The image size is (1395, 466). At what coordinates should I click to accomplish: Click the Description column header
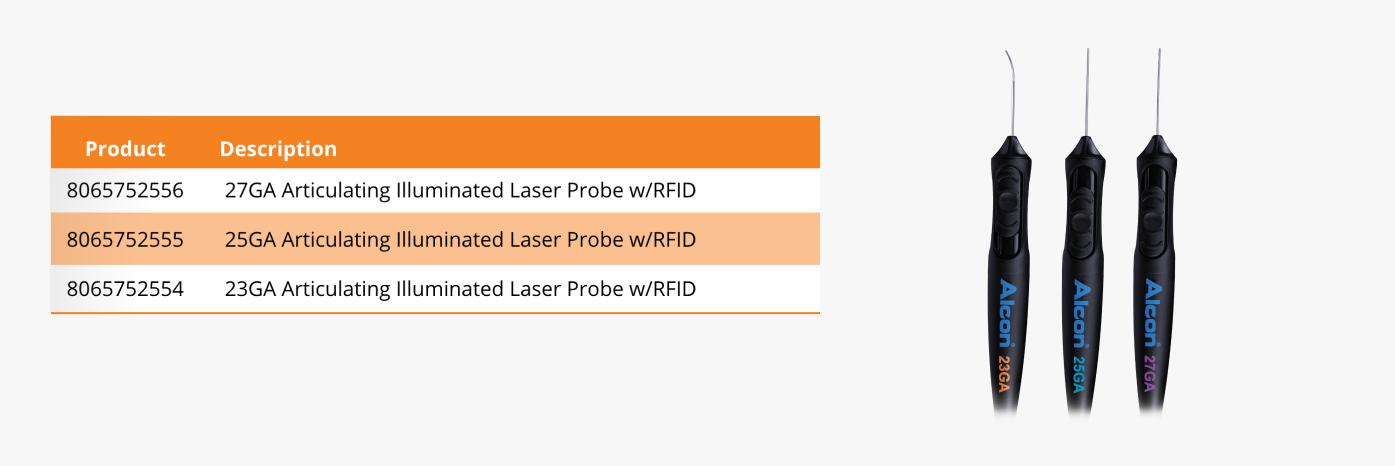click(278, 149)
